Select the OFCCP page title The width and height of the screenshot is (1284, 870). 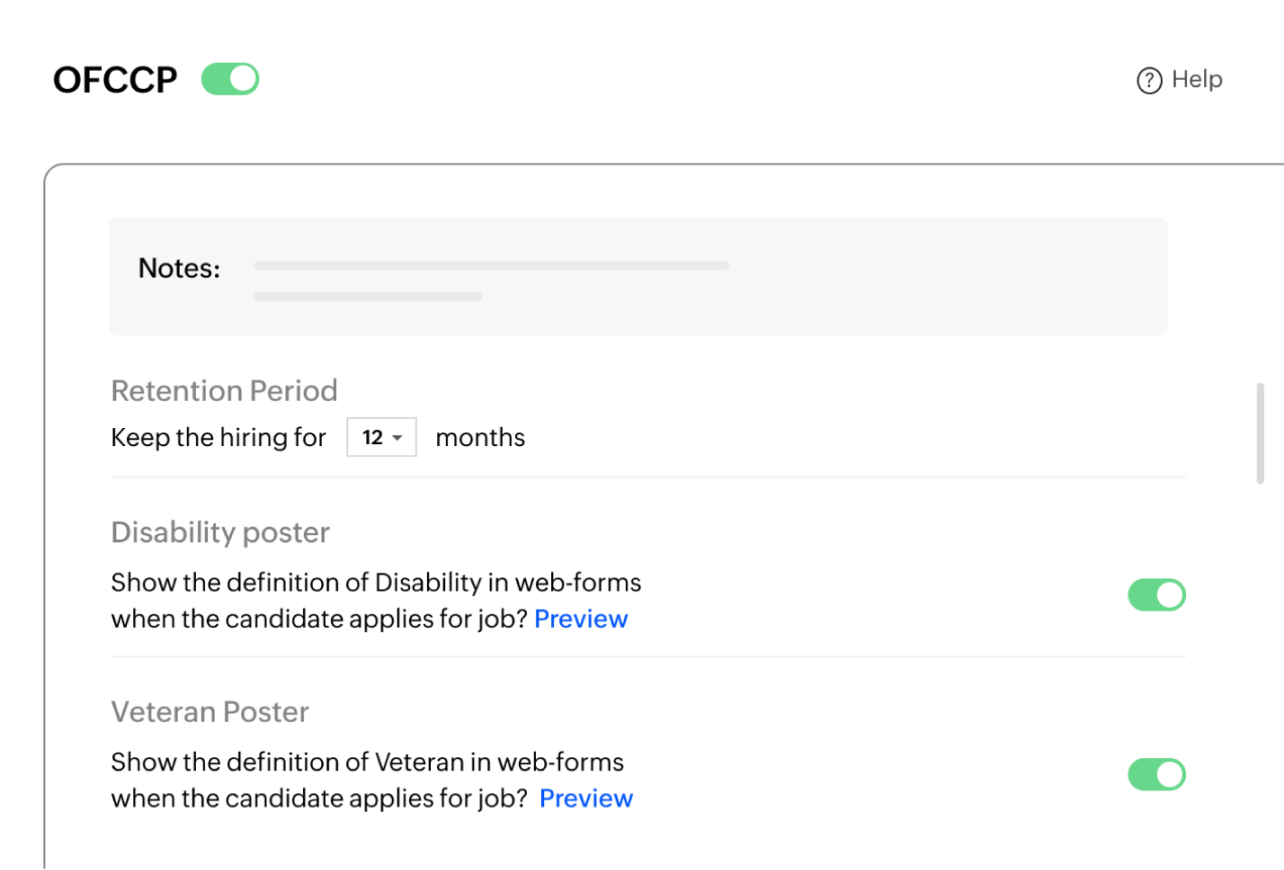(x=115, y=80)
